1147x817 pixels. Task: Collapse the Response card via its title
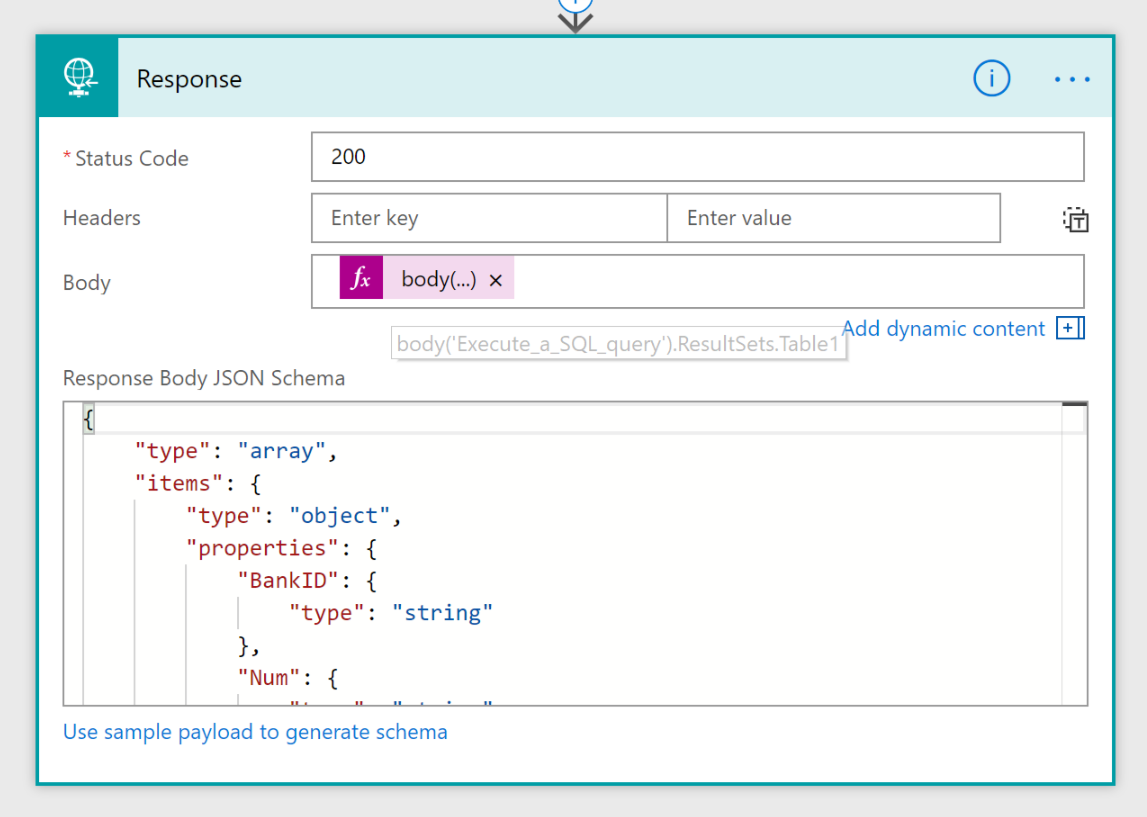[x=189, y=79]
